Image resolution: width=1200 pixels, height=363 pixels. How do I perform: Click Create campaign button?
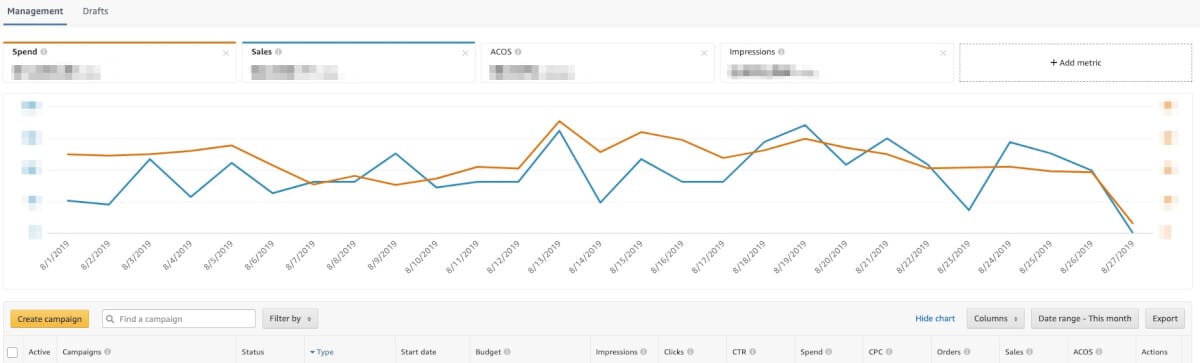pyautogui.click(x=50, y=319)
